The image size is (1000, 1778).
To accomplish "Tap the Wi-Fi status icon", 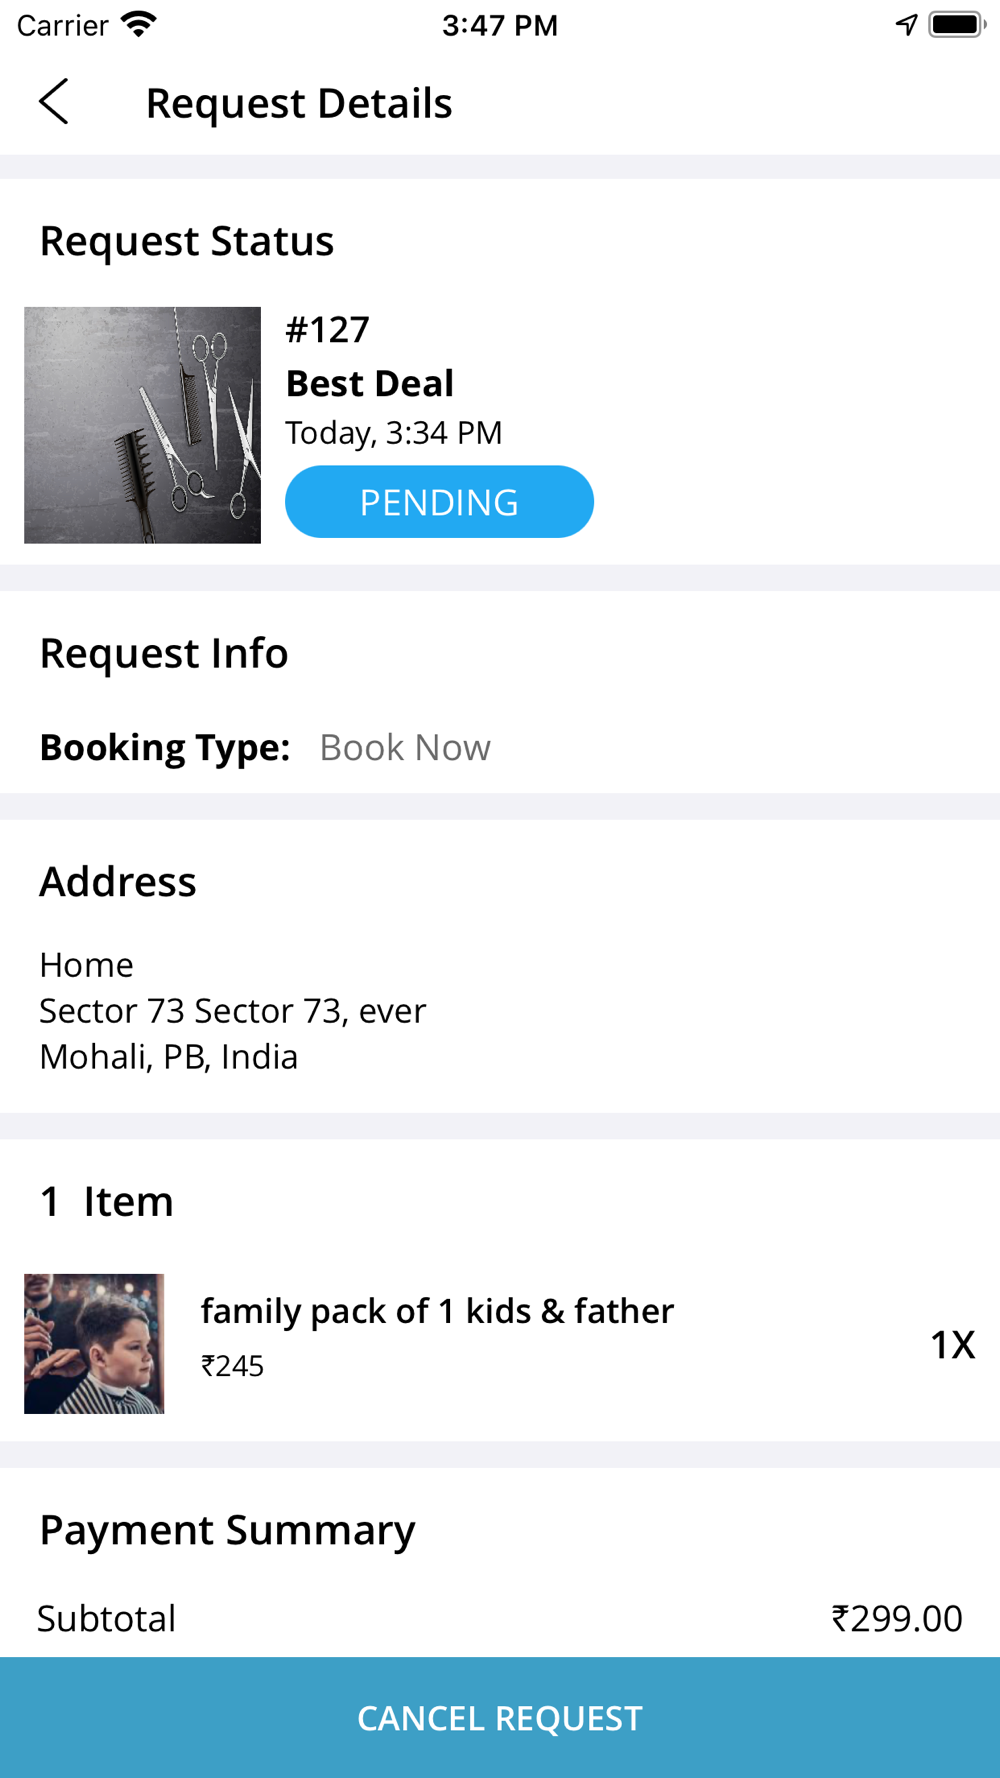I will tap(139, 24).
